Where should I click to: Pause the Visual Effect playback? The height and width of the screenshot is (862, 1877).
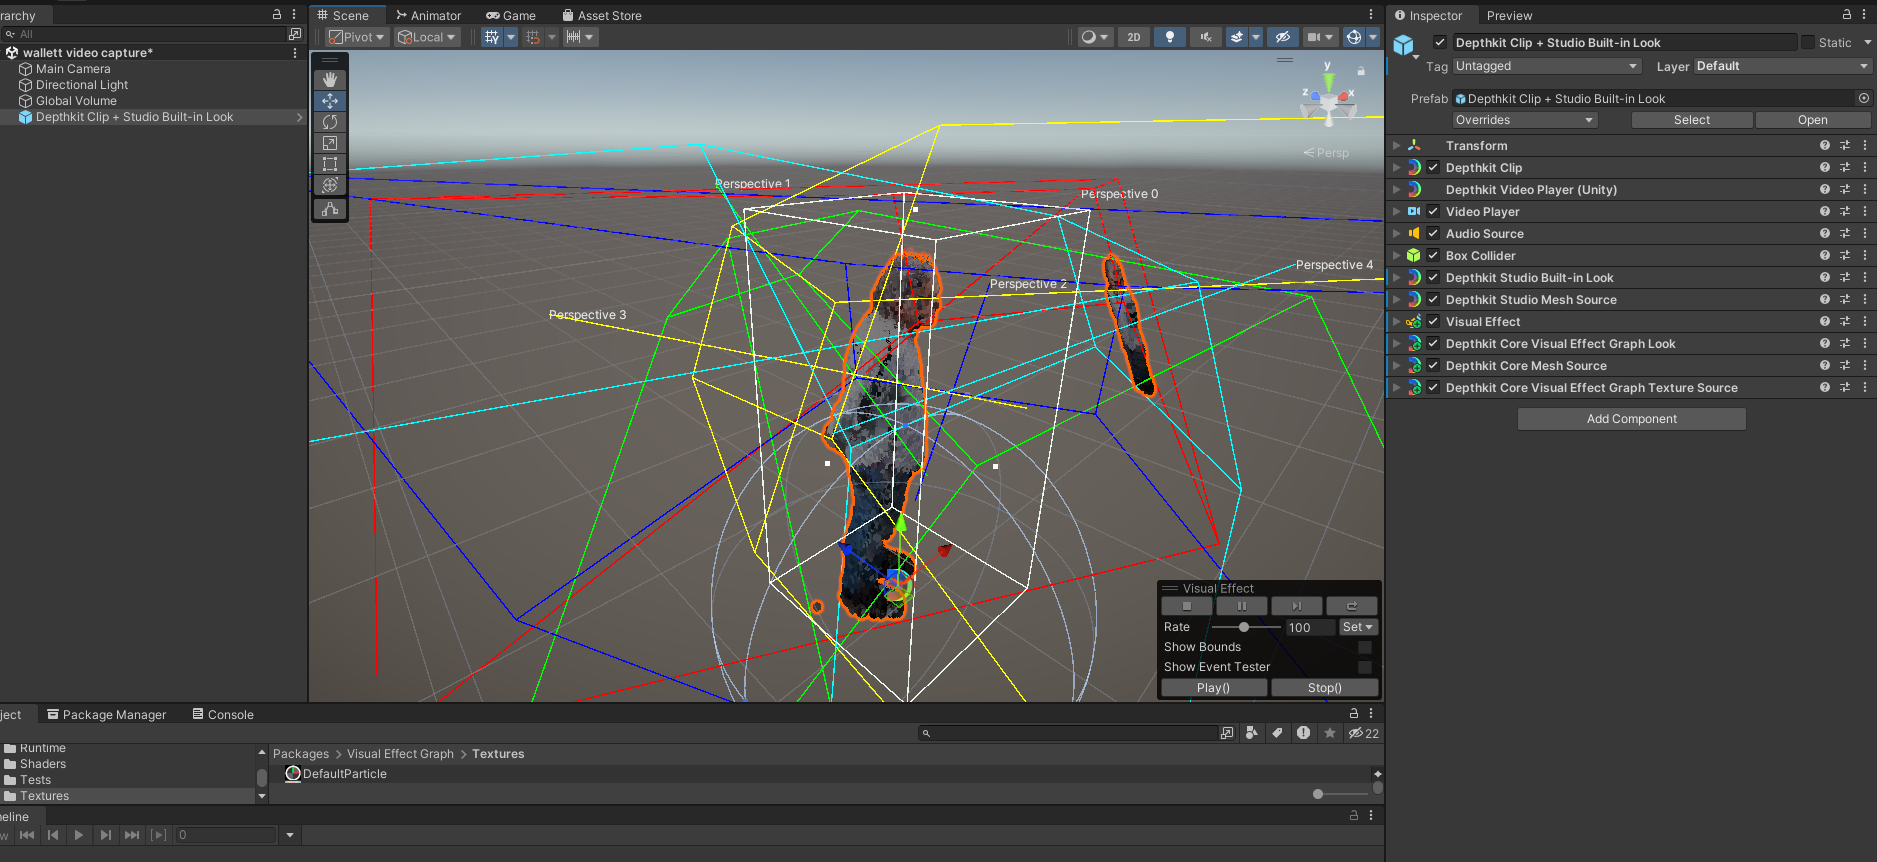pyautogui.click(x=1242, y=606)
